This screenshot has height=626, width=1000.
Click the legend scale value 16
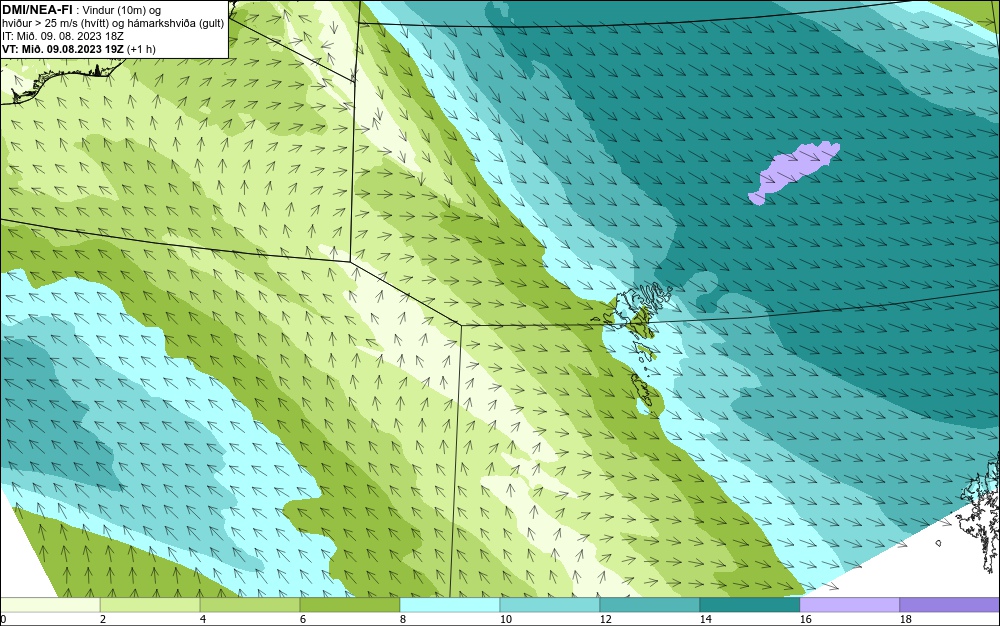pos(805,619)
